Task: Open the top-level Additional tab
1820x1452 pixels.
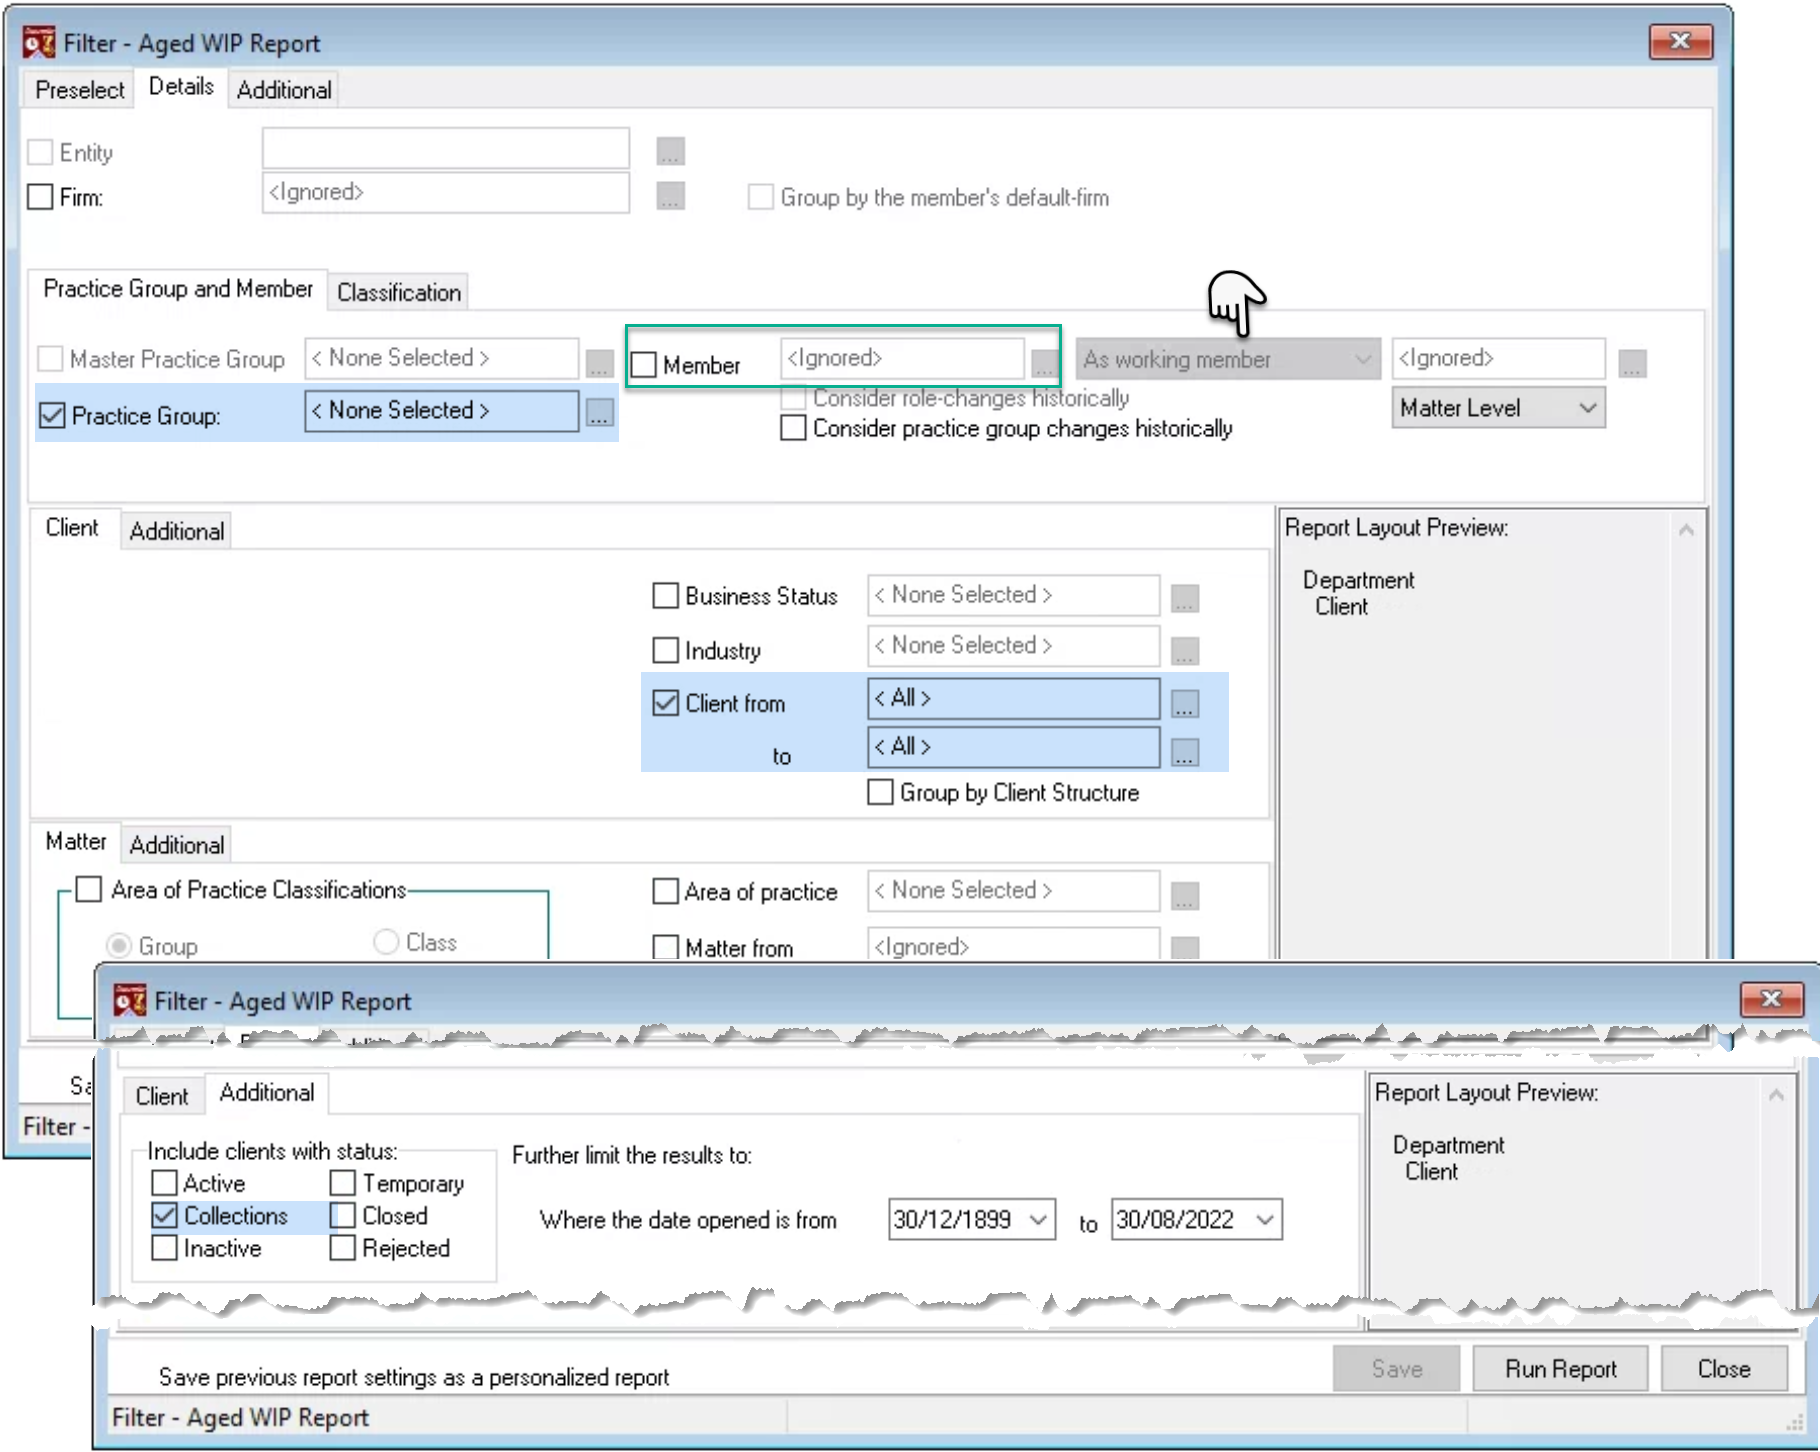Action: point(284,90)
